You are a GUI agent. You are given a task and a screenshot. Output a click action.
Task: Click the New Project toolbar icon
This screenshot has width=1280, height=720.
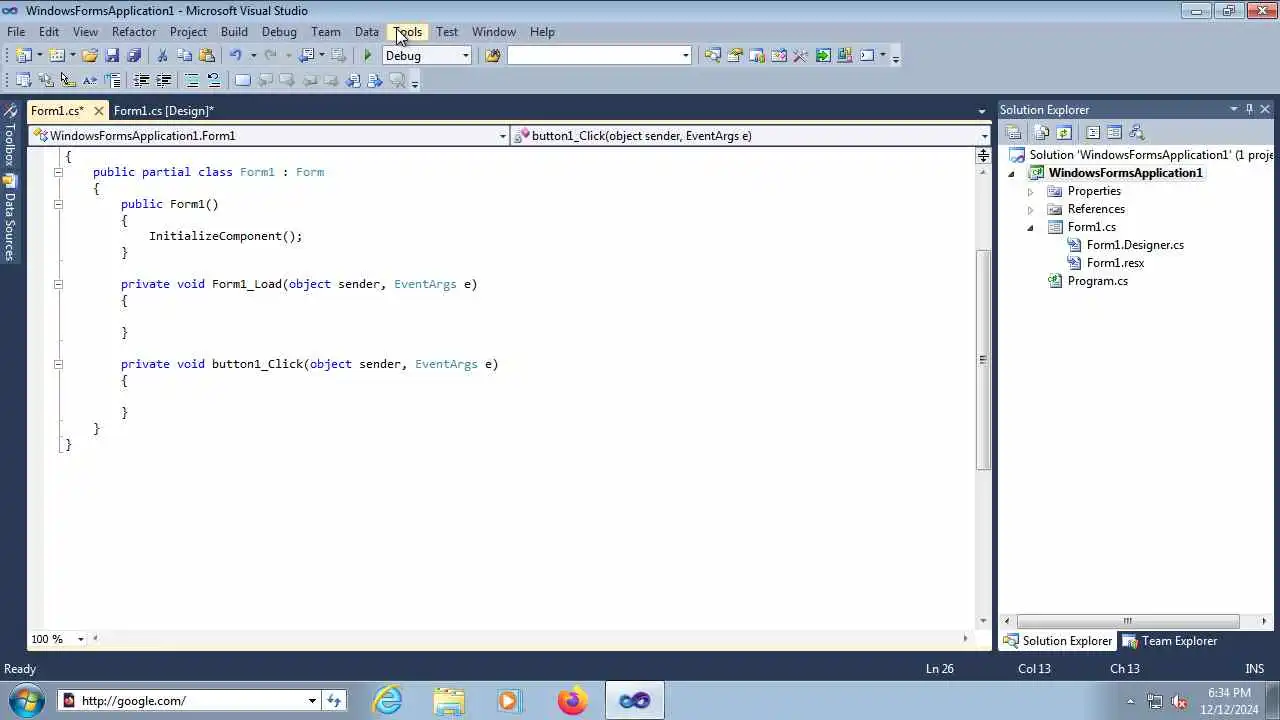tap(22, 56)
